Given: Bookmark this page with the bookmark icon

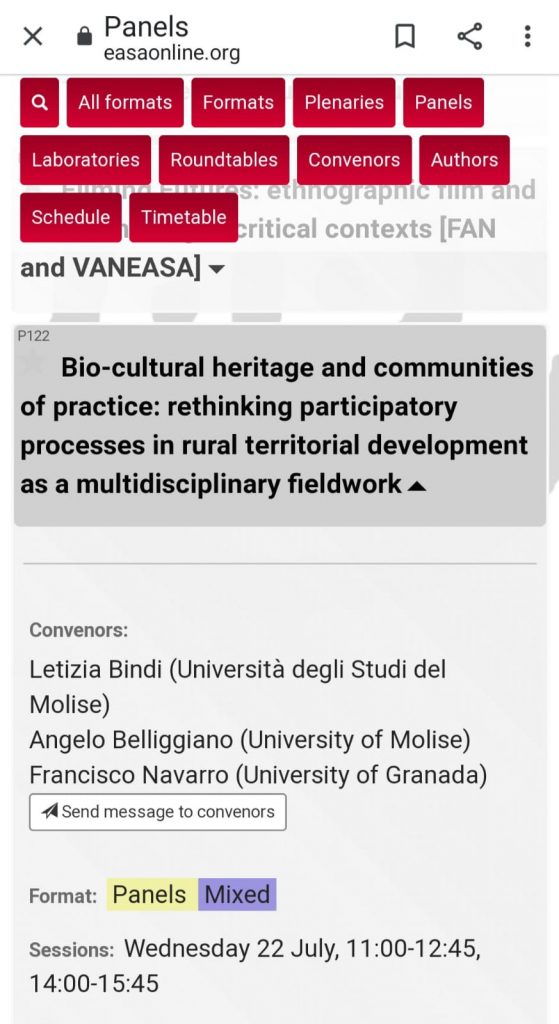Looking at the screenshot, I should [x=405, y=37].
